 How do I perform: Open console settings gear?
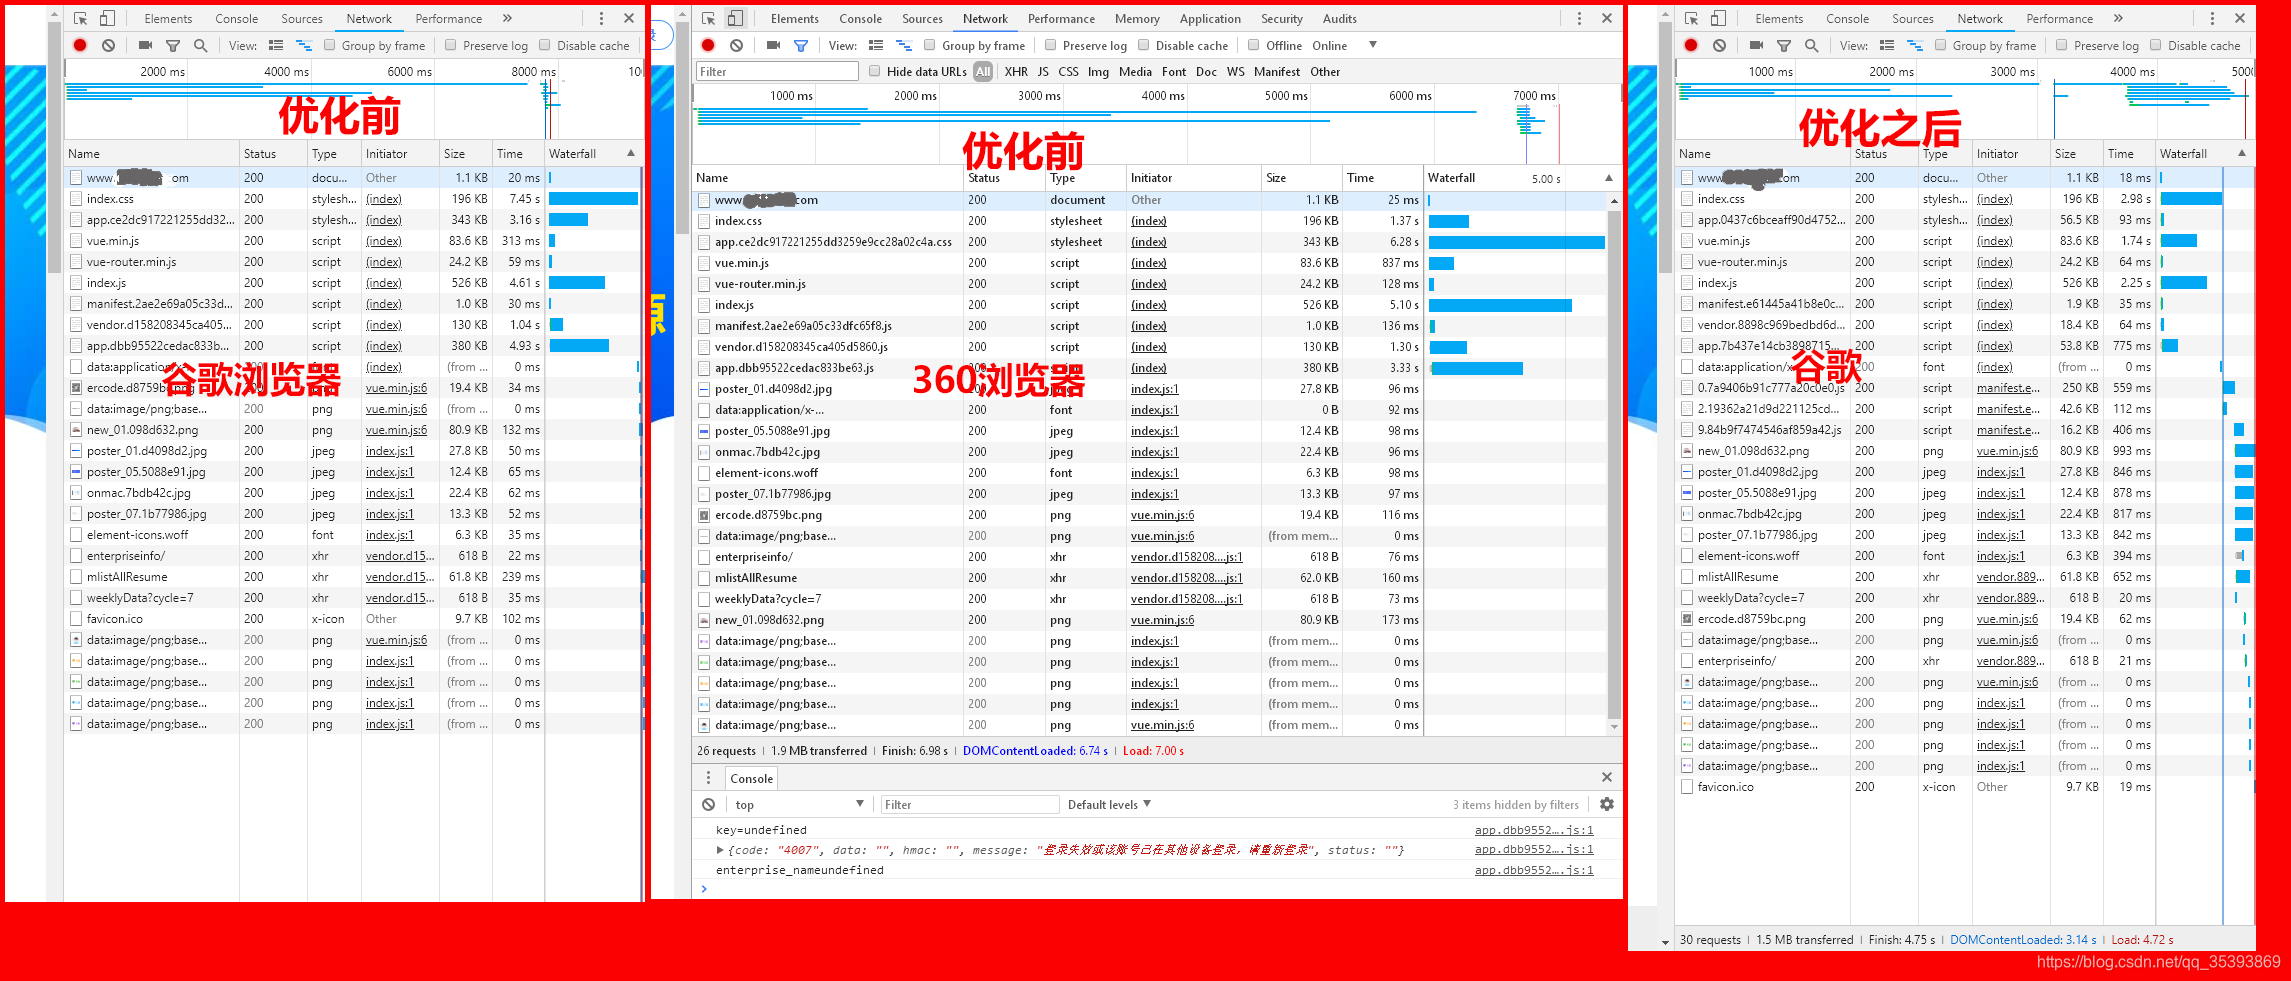point(1607,804)
